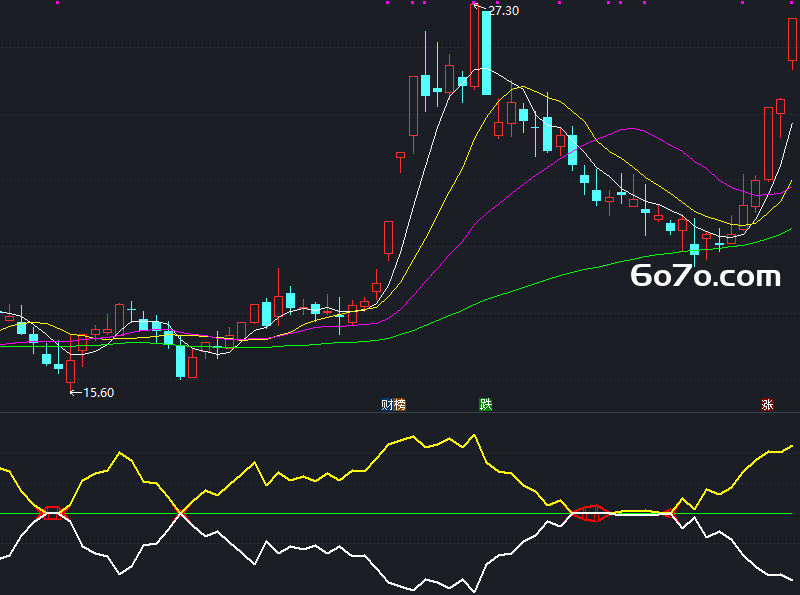
Task: Click the divider between price and indicator panels
Action: pos(400,412)
